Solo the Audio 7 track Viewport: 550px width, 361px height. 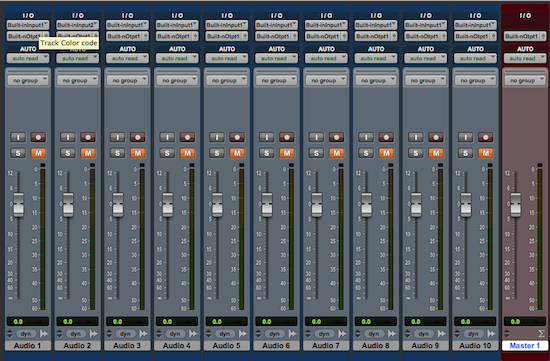click(x=316, y=153)
